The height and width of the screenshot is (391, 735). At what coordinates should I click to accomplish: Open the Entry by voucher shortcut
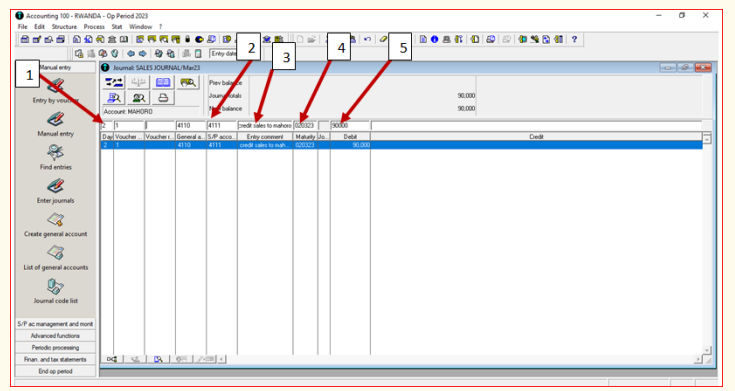point(55,92)
